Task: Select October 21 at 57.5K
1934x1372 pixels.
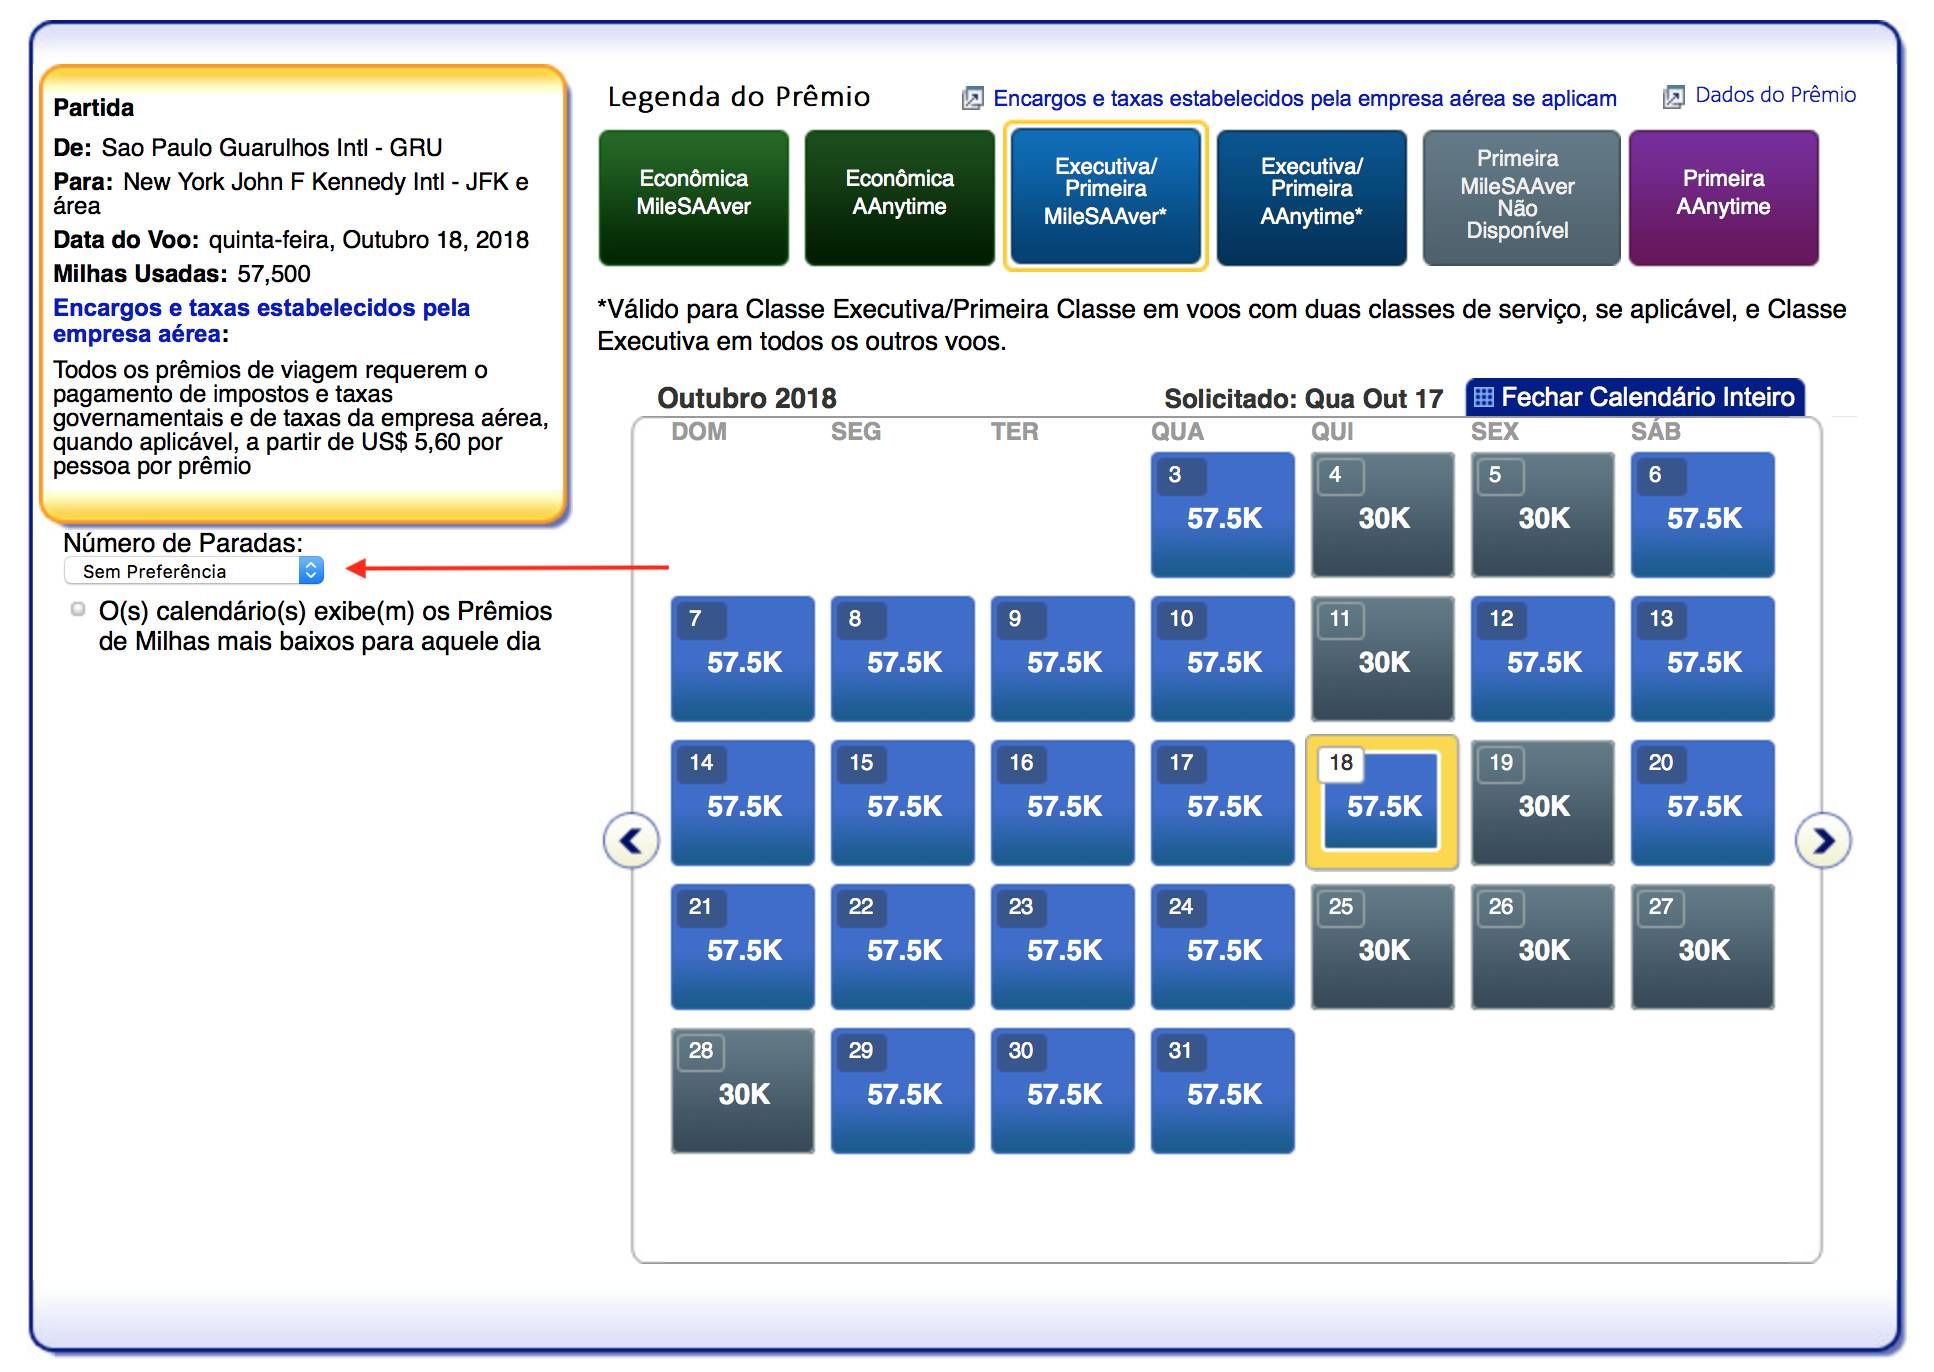Action: point(743,946)
